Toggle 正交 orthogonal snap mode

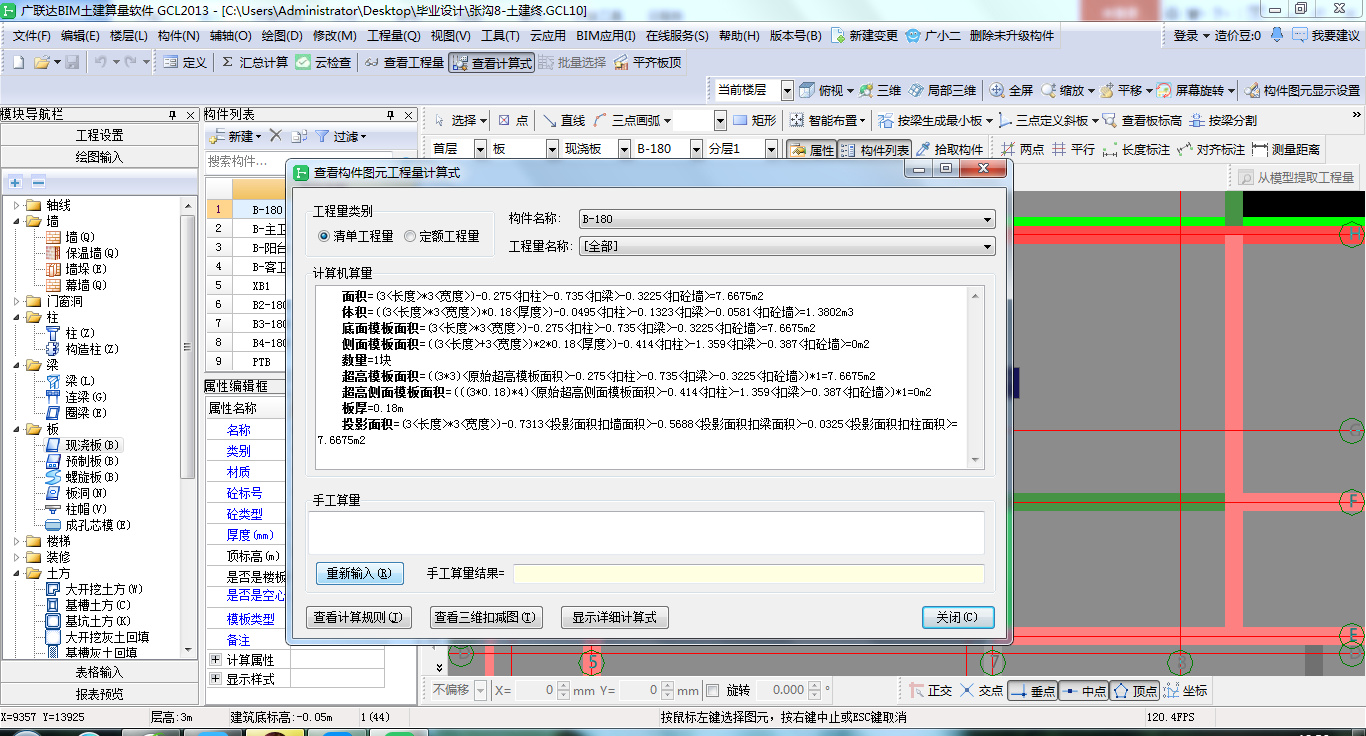coord(930,690)
